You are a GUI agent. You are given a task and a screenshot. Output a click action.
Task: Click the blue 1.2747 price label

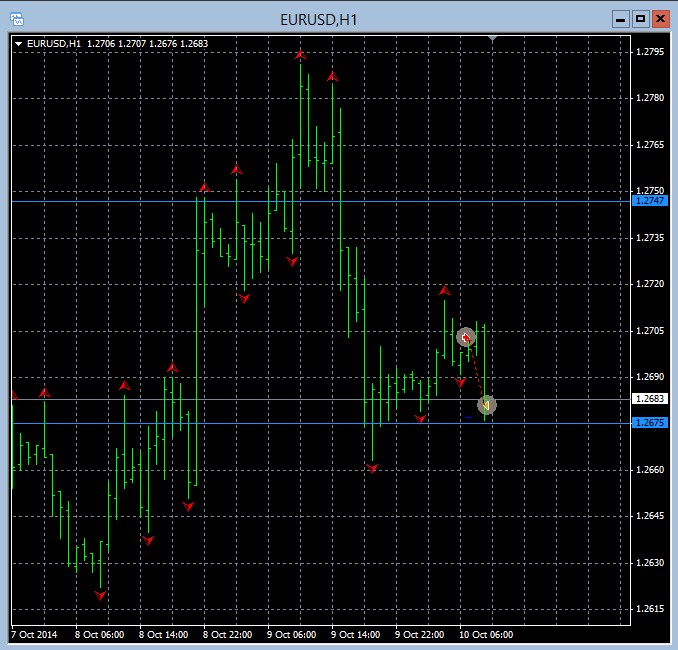[x=648, y=201]
